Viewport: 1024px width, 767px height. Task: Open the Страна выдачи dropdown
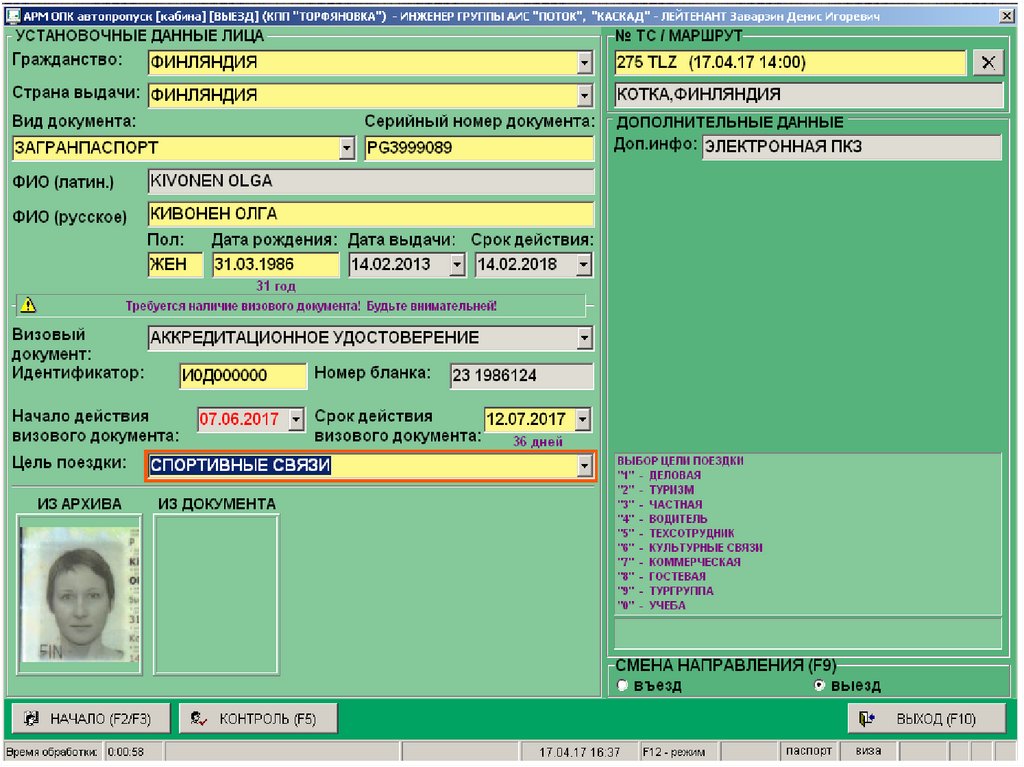point(585,96)
